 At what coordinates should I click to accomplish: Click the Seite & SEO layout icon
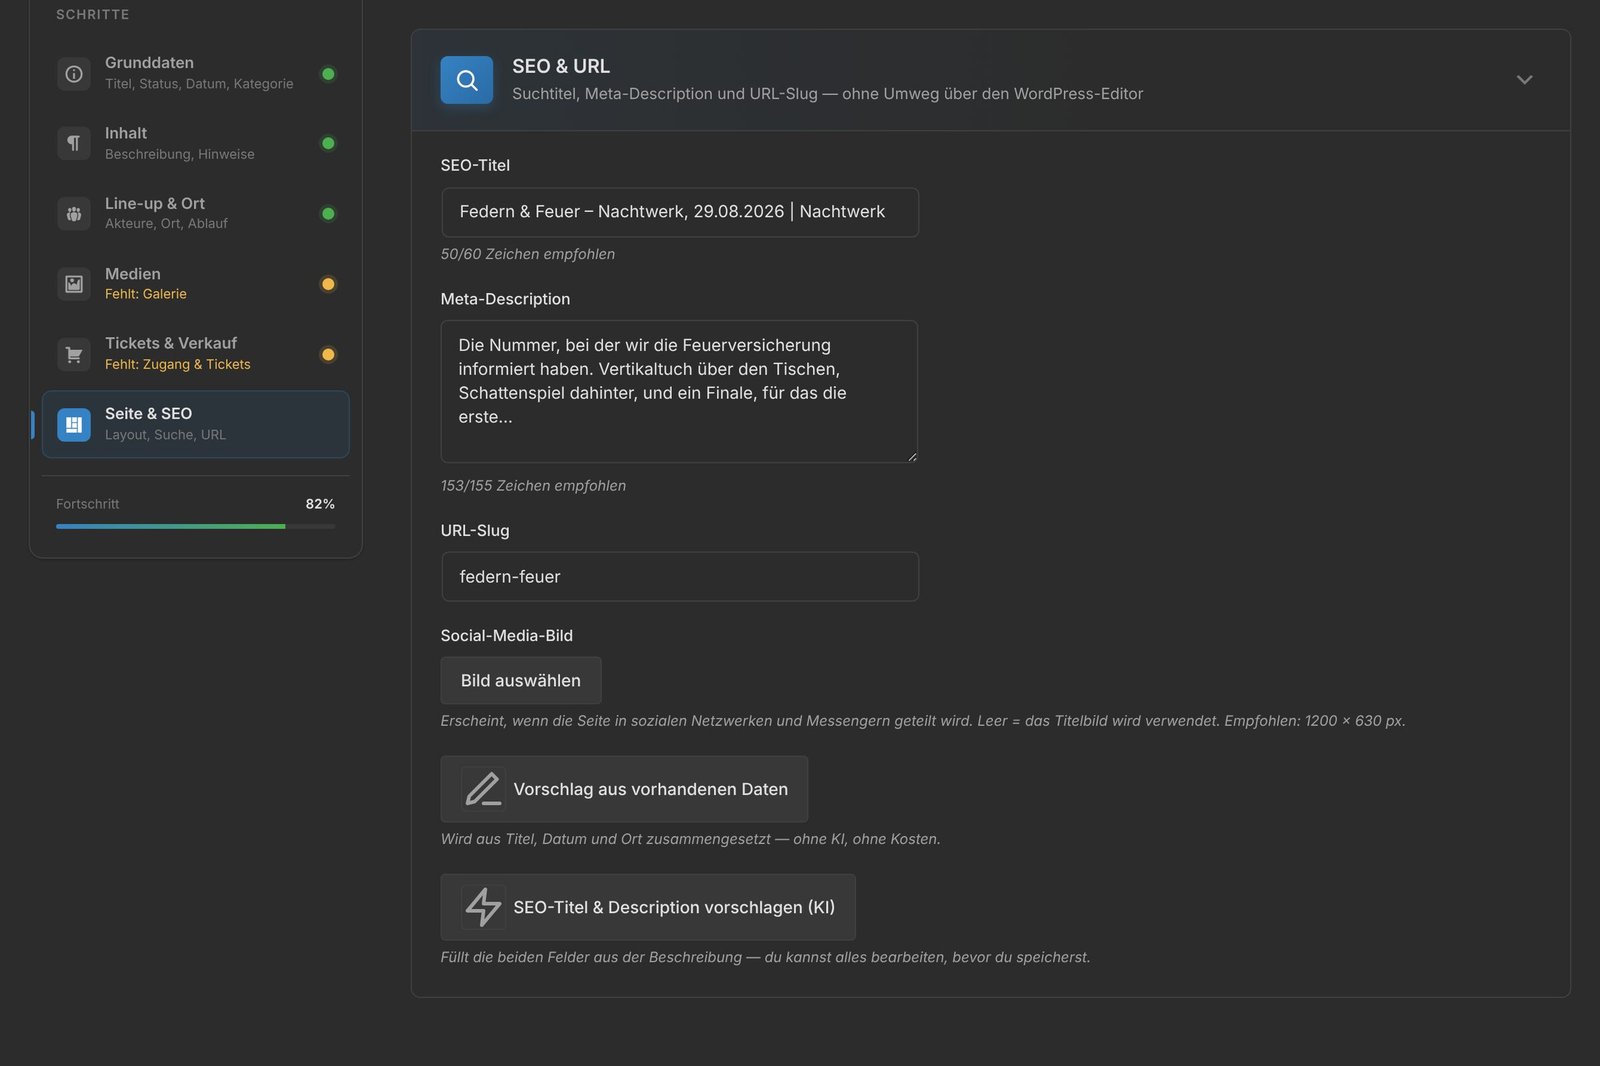(74, 424)
